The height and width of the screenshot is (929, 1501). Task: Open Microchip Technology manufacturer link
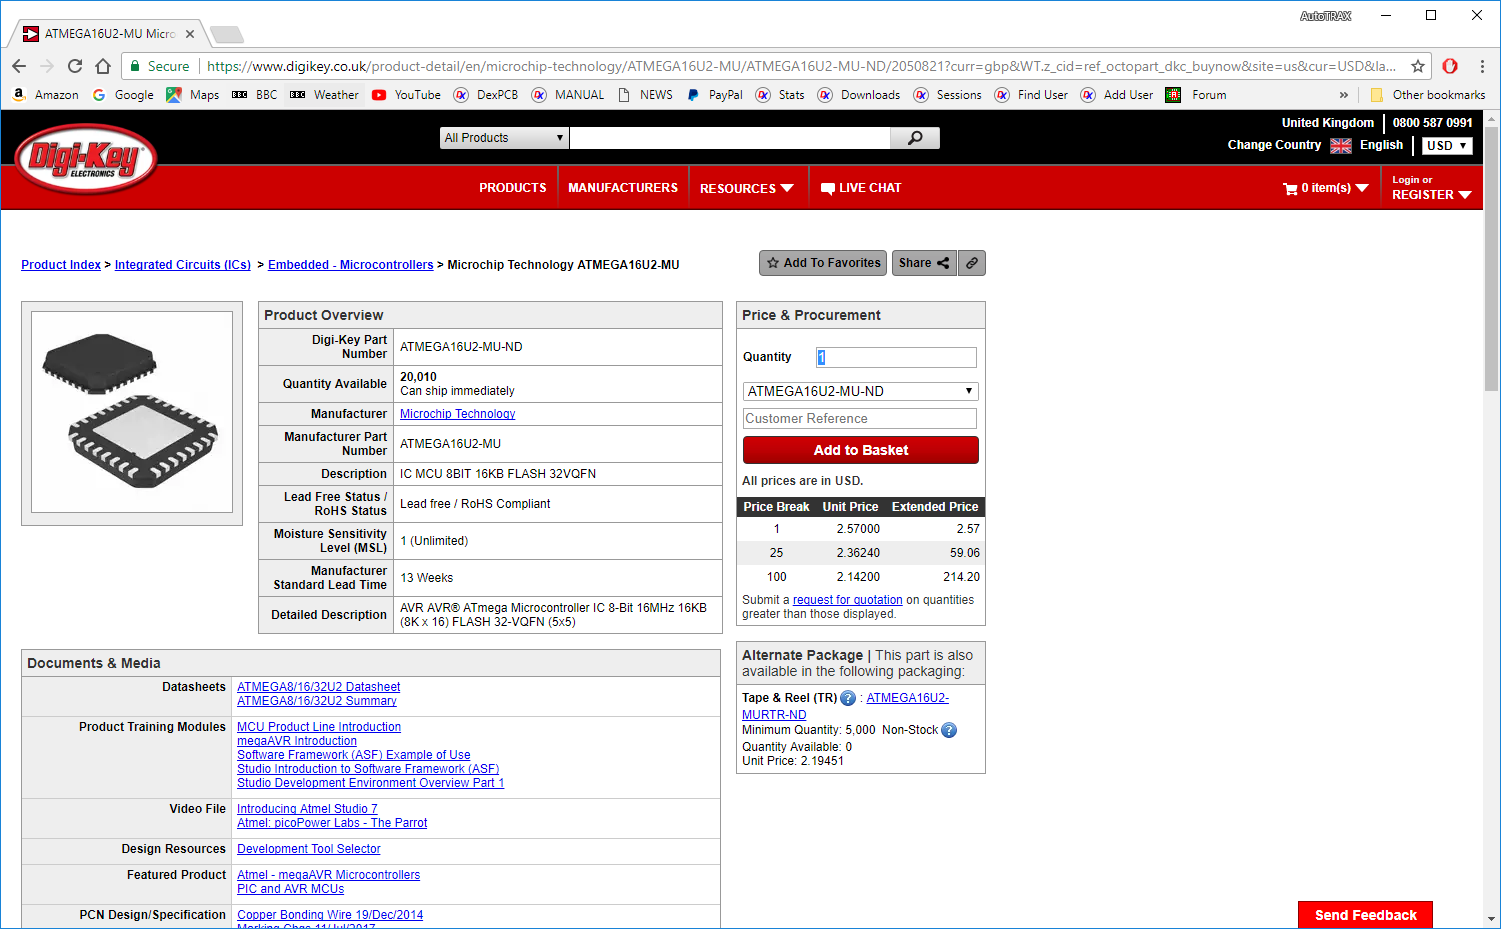coord(457,414)
